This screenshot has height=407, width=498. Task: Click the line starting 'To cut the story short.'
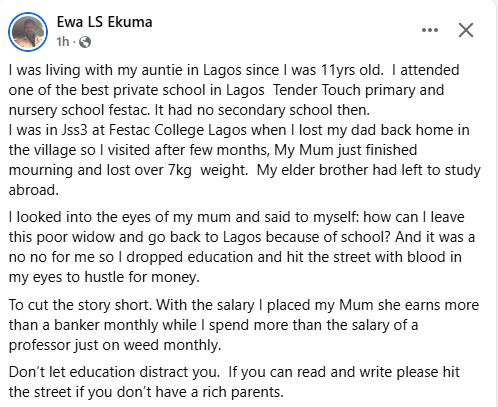[244, 305]
